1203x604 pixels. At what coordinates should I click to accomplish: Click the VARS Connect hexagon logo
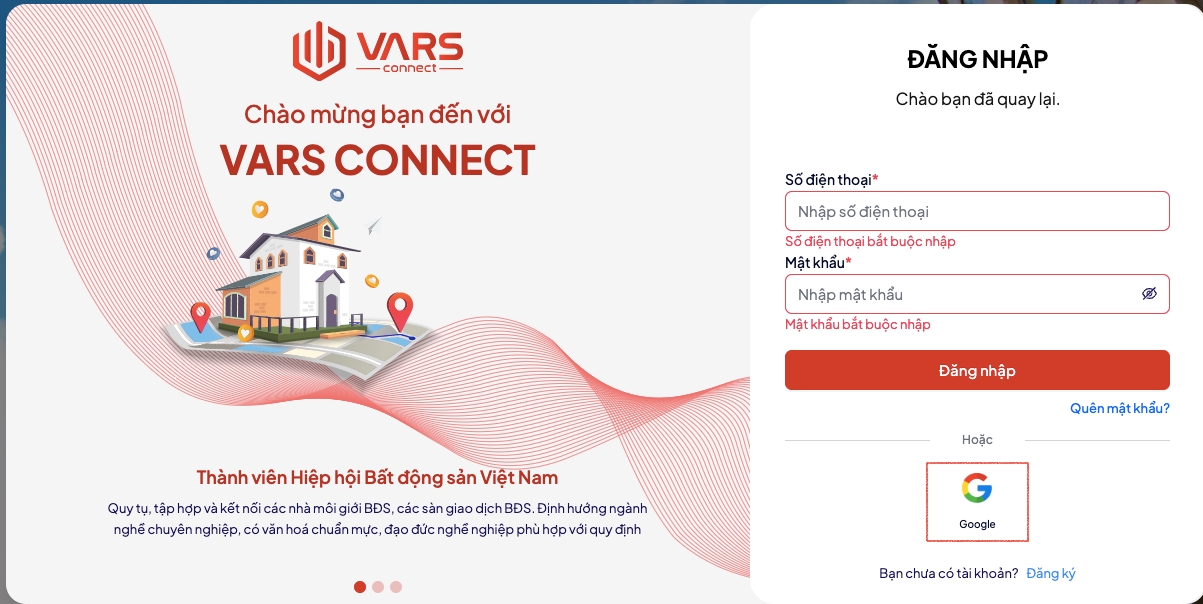[x=318, y=50]
